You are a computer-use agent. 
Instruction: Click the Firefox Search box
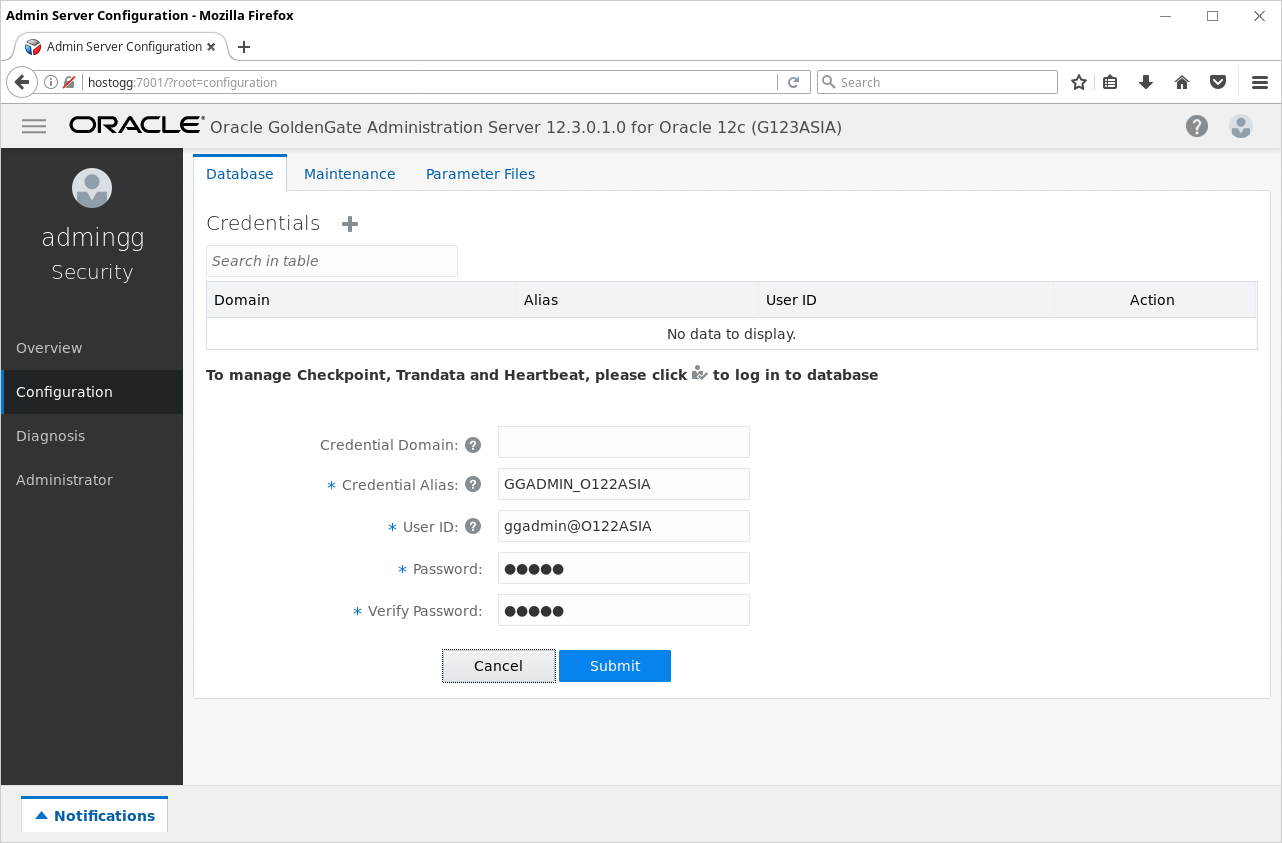coord(937,82)
